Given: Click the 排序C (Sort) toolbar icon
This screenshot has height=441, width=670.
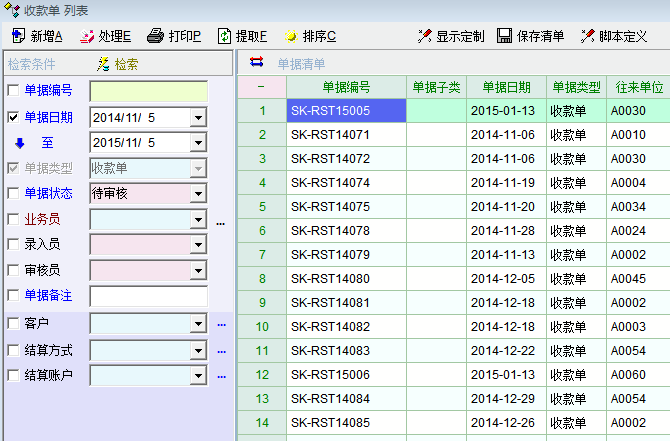Looking at the screenshot, I should pos(291,36).
